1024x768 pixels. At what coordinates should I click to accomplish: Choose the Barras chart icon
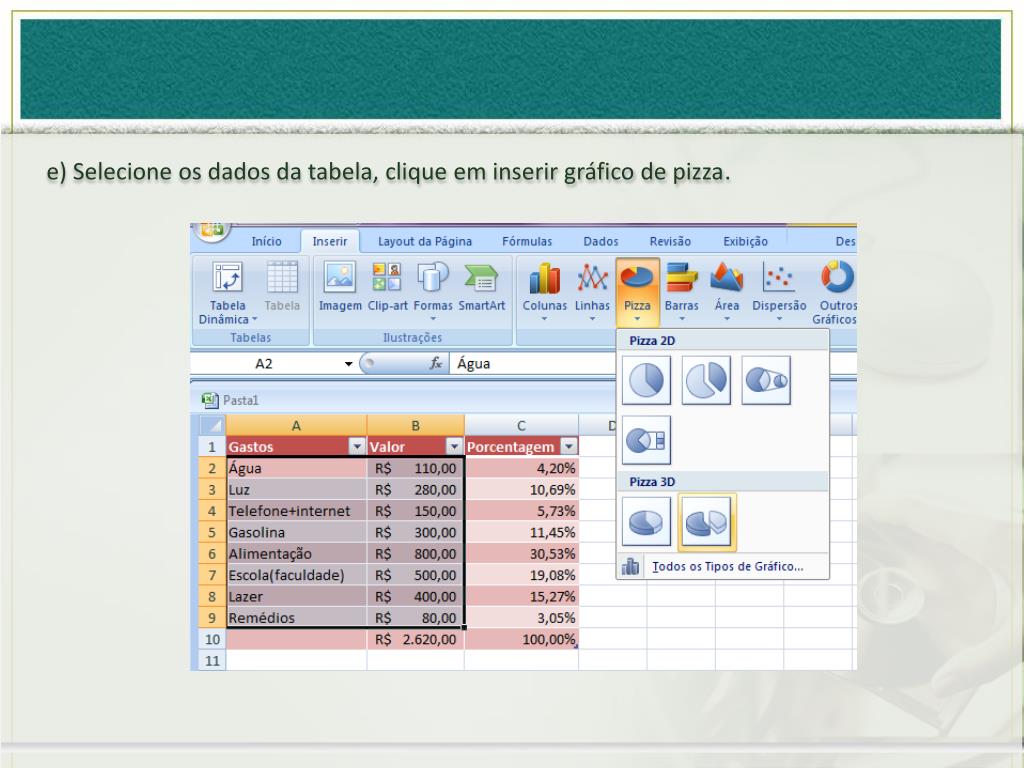(682, 277)
